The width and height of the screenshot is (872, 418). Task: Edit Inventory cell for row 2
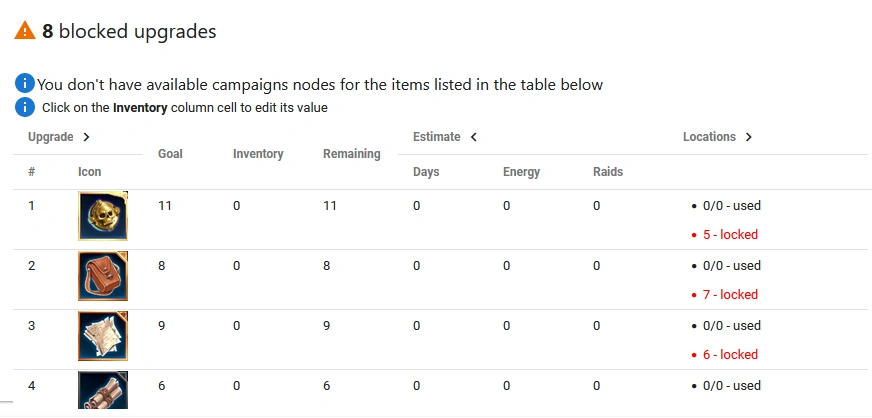point(237,266)
